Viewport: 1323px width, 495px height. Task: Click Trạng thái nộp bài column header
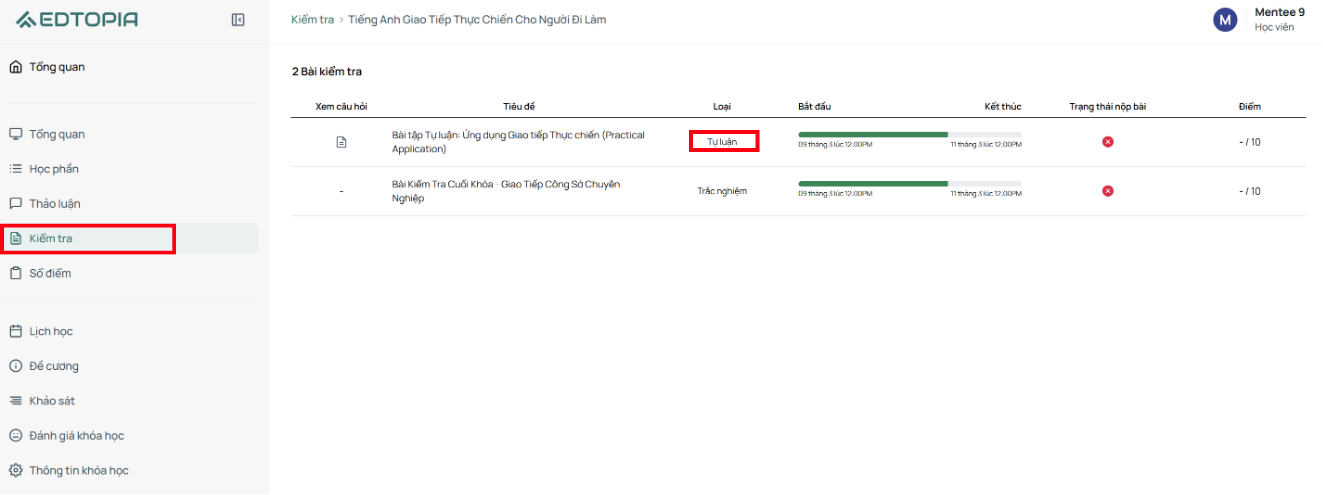1108,106
